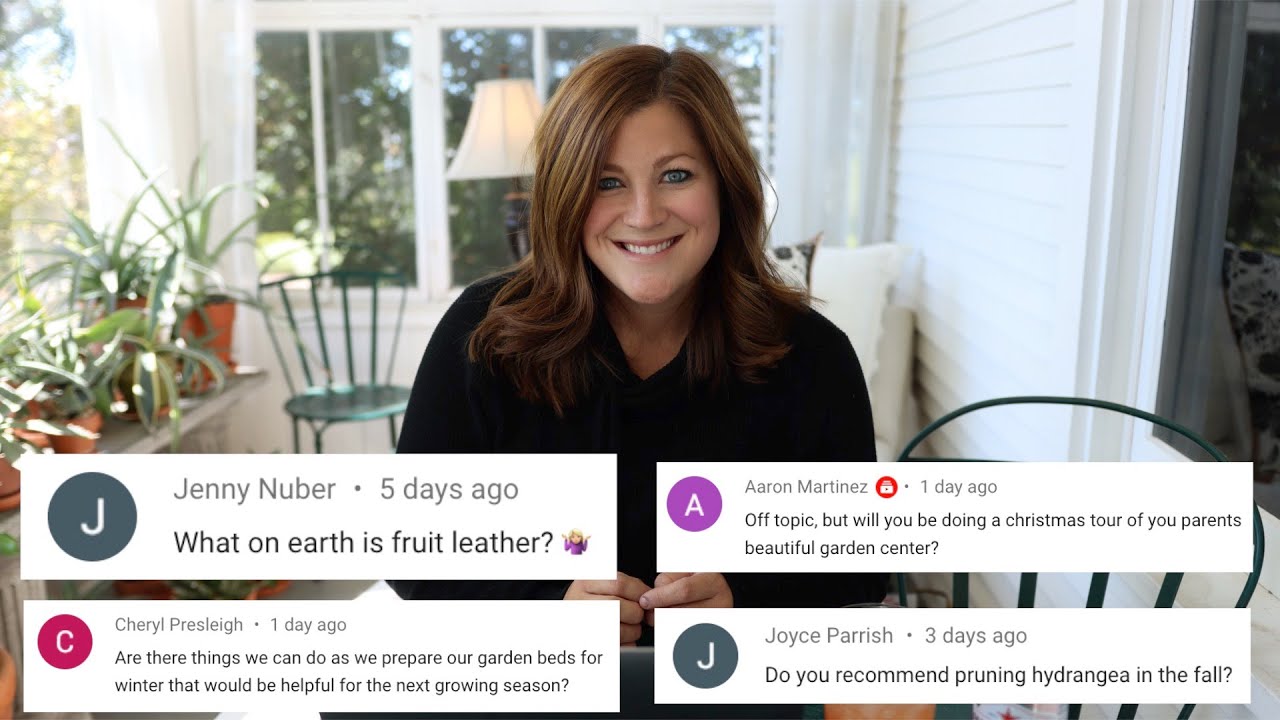This screenshot has height=720, width=1280.
Task: Click Aaron Martinez's purple A avatar
Action: [694, 505]
